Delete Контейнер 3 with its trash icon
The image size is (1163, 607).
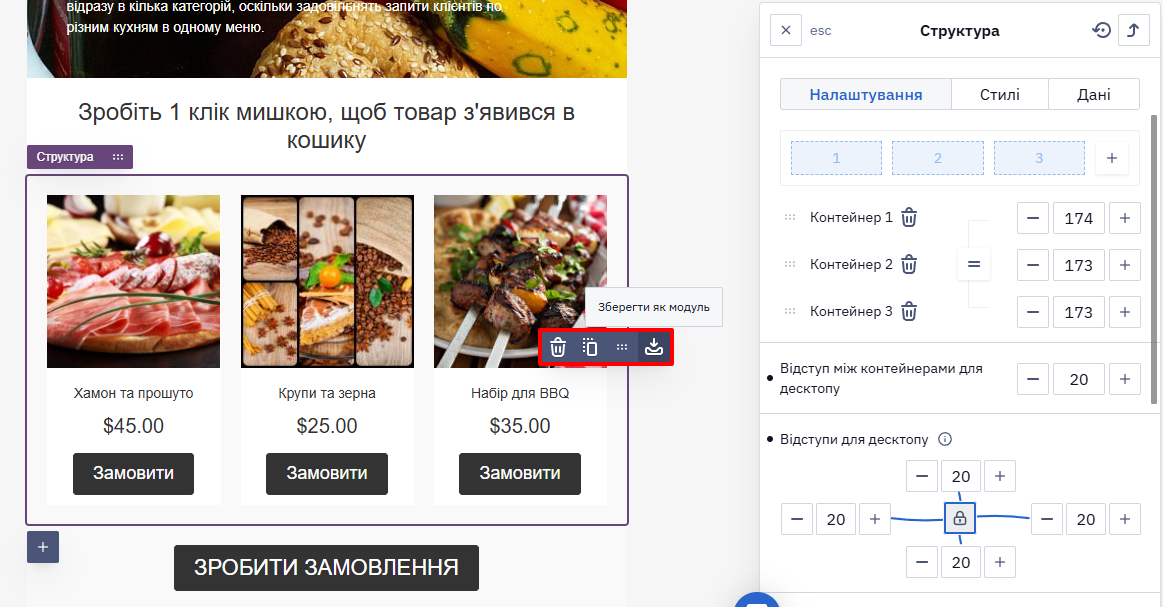click(909, 312)
